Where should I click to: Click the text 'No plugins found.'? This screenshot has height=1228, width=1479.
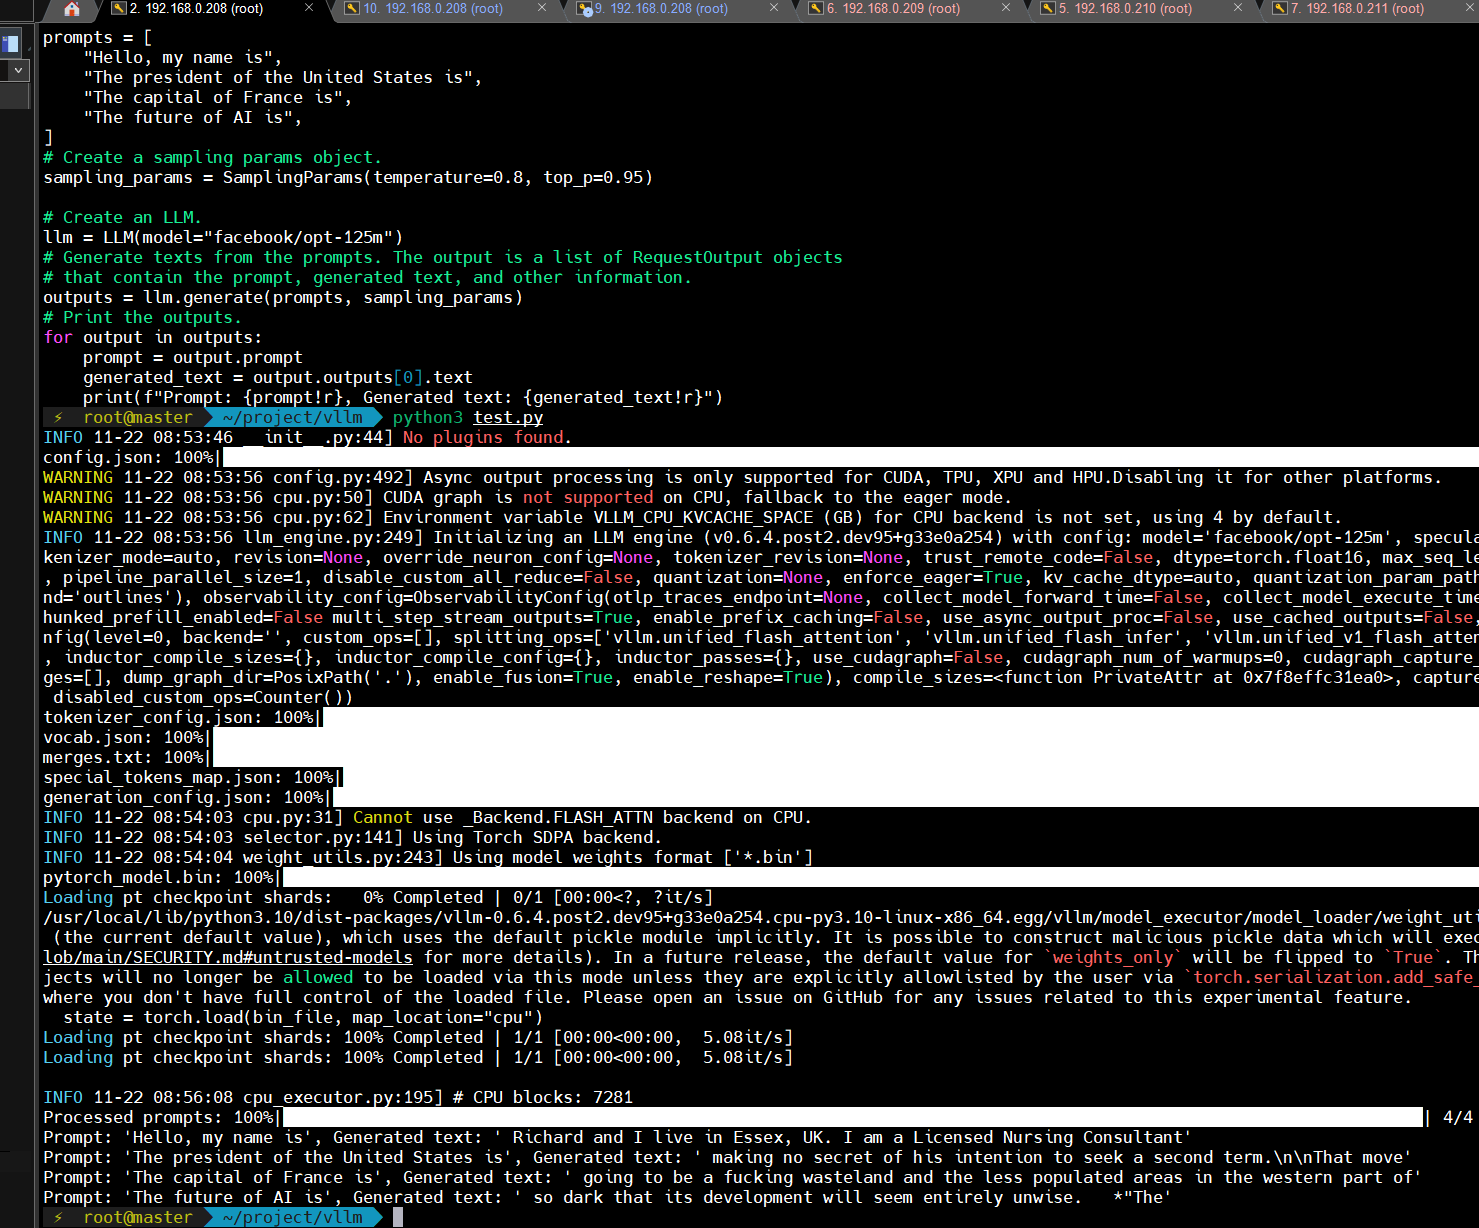[487, 437]
